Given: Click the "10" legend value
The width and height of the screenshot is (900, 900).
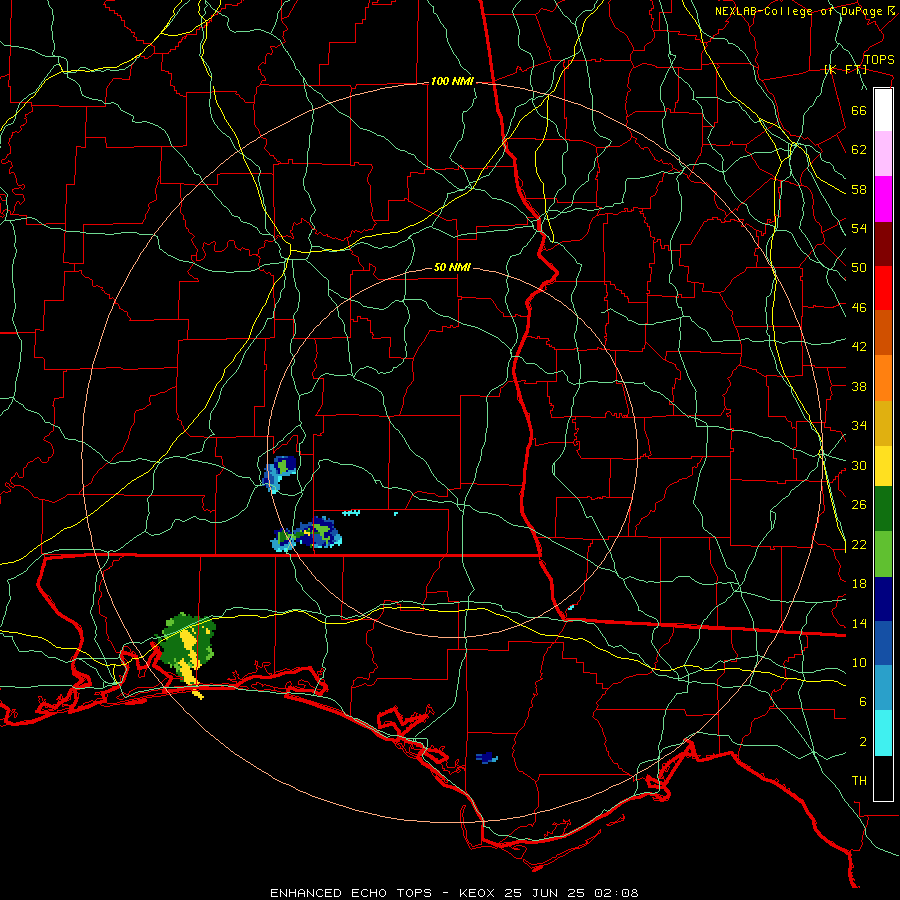Looking at the screenshot, I should pos(859,662).
